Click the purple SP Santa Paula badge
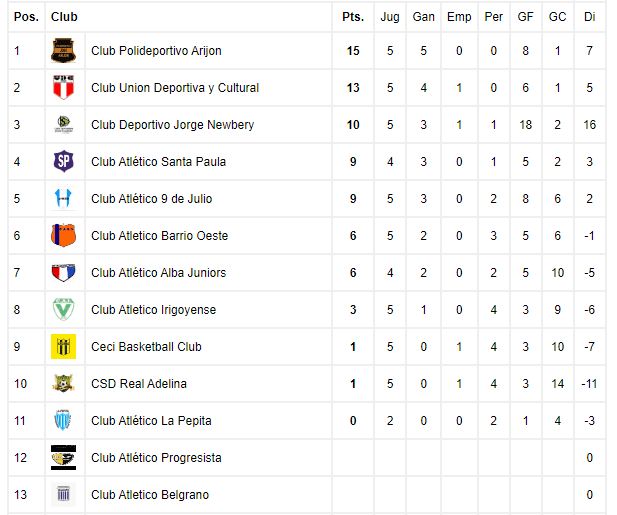The width and height of the screenshot is (617, 515). [x=63, y=161]
